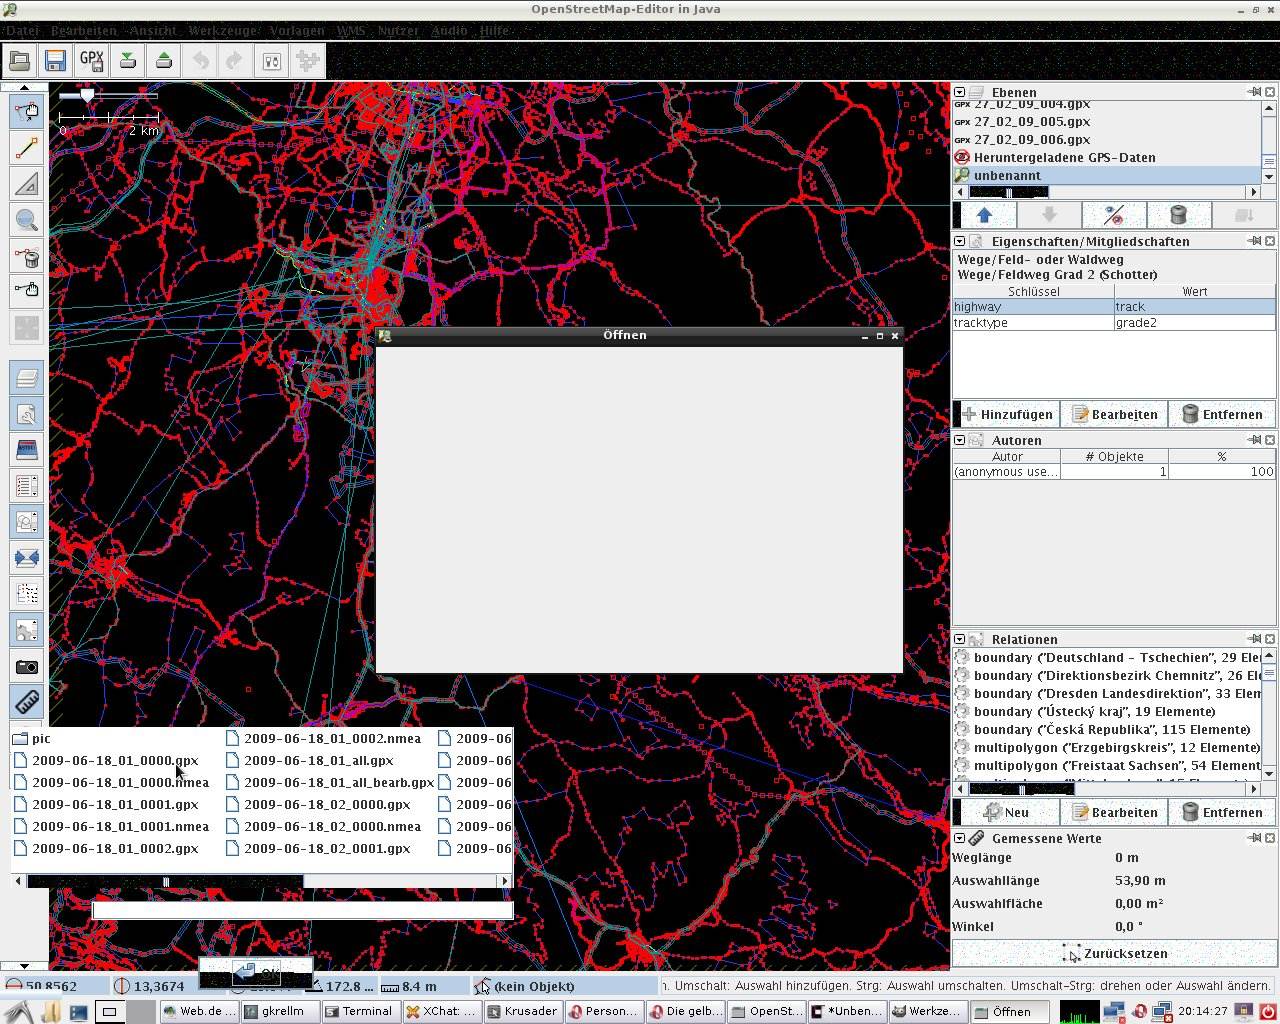Click the download from OSM icon
This screenshot has height=1024, width=1280.
tap(128, 61)
